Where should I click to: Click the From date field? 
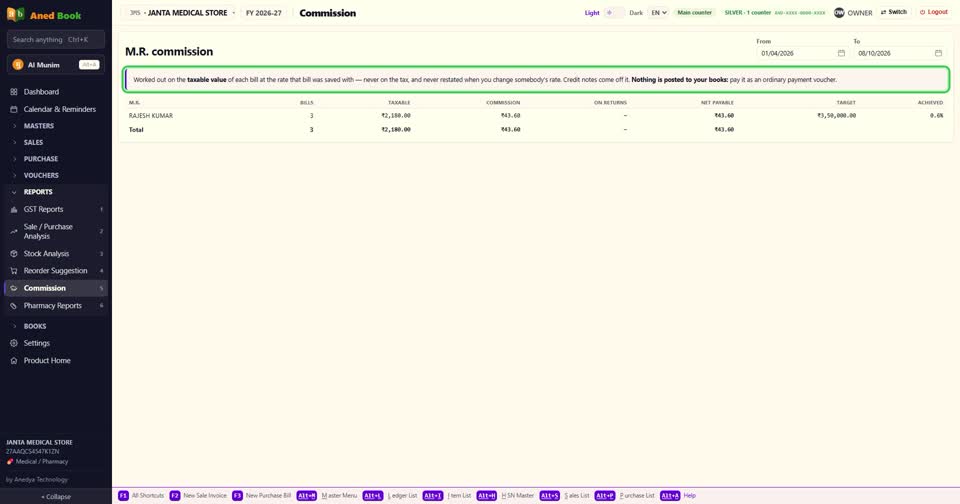tap(803, 53)
